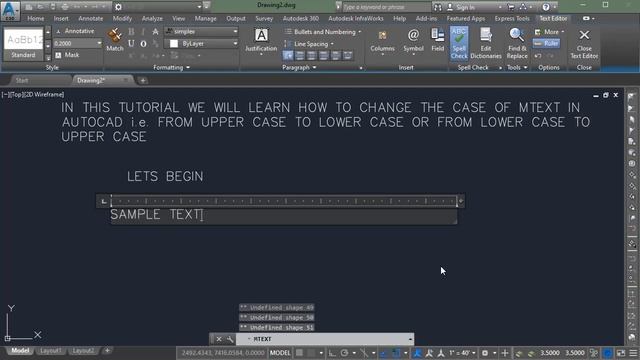Expand the Tools panel
The height and width of the screenshot is (360, 640).
pyautogui.click(x=517, y=67)
